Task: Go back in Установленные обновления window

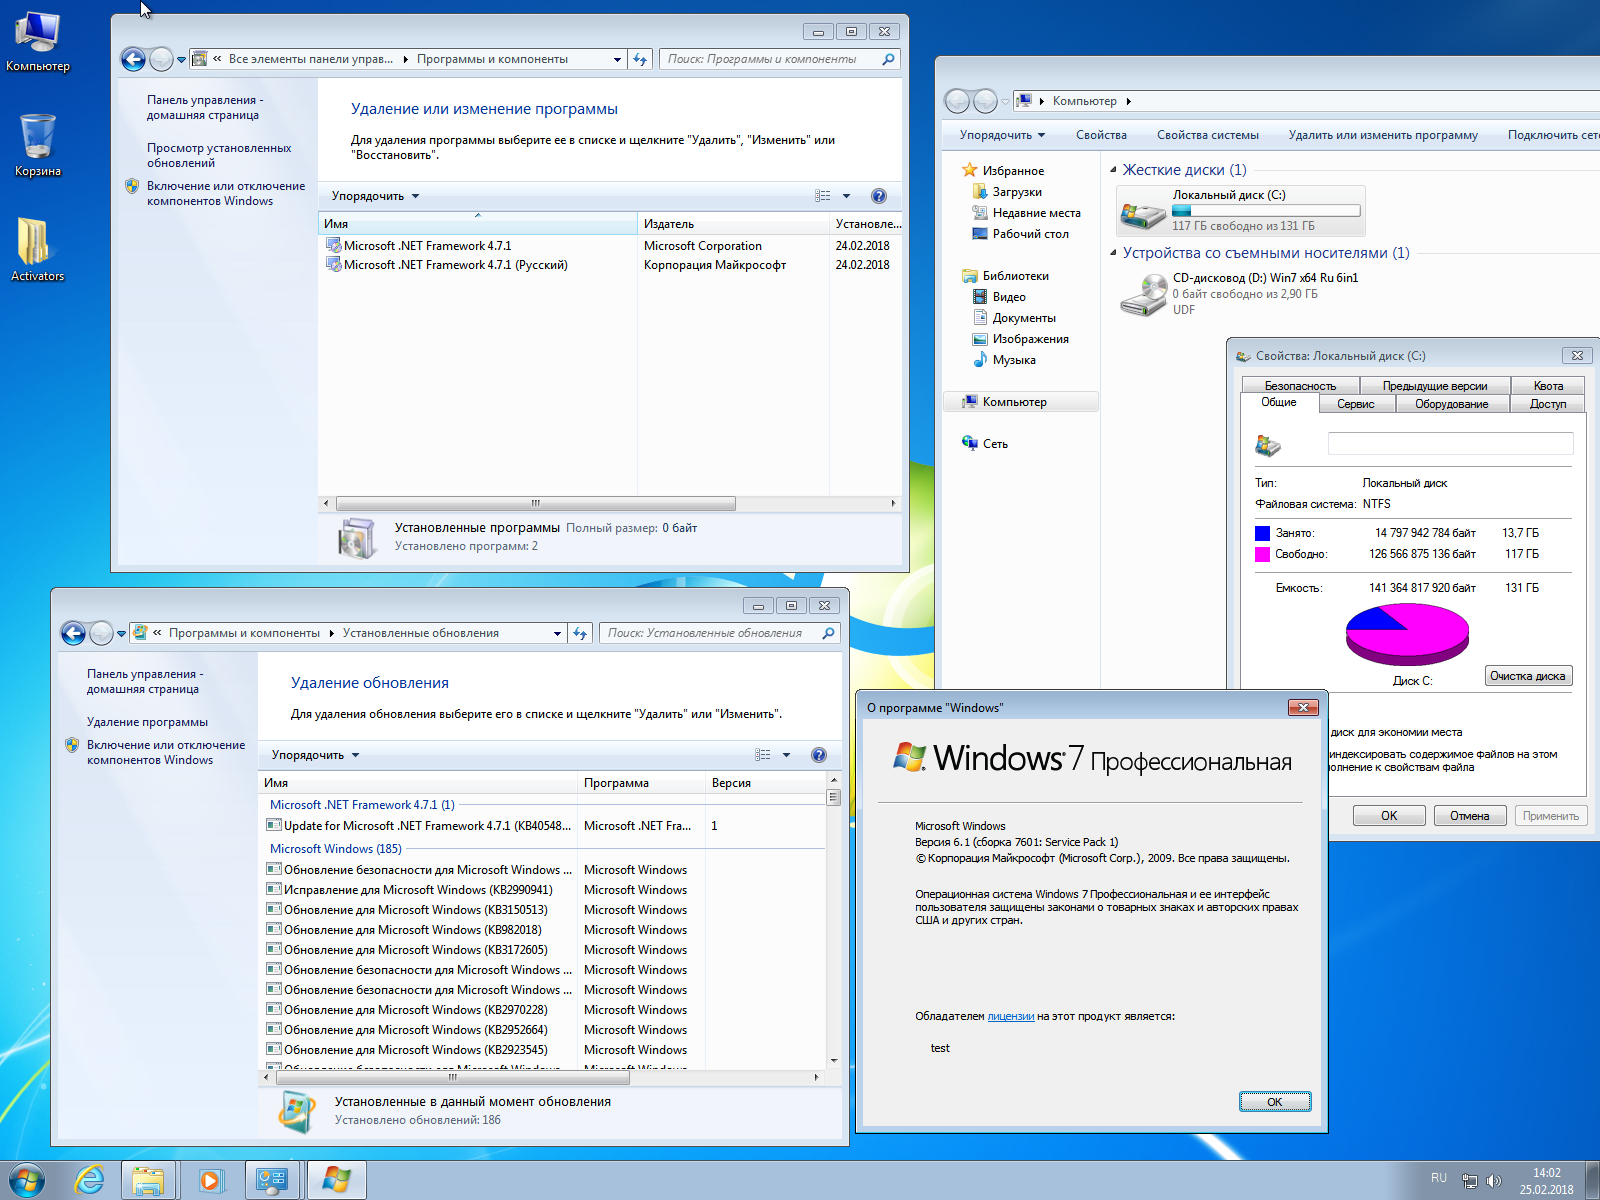Action: 73,633
